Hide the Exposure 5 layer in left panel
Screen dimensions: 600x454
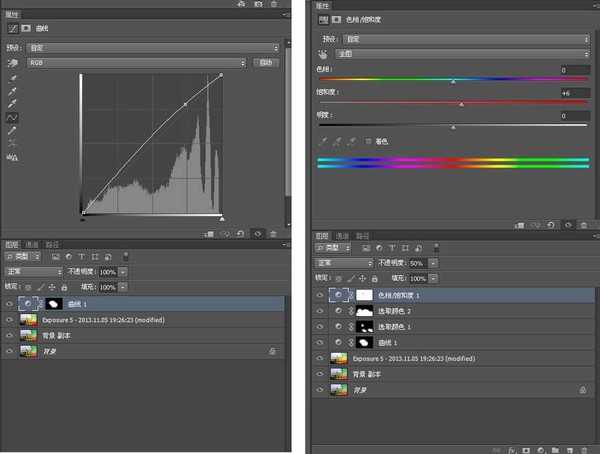point(10,319)
